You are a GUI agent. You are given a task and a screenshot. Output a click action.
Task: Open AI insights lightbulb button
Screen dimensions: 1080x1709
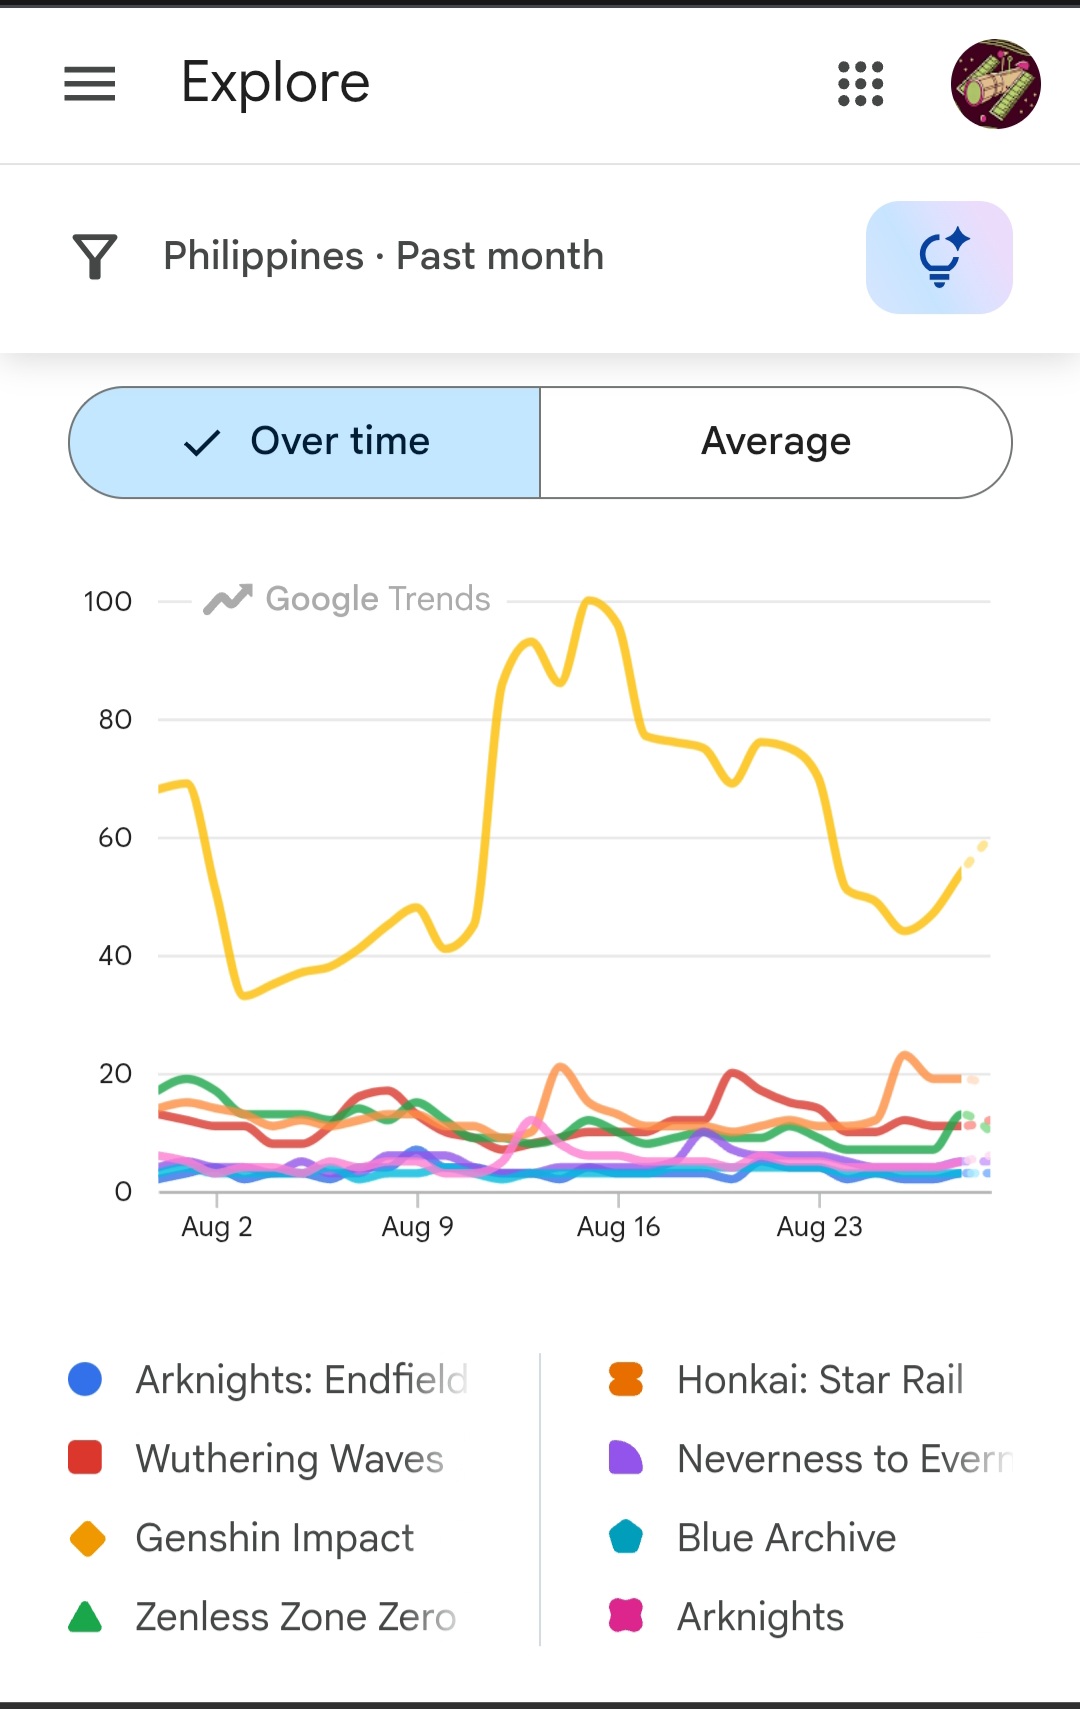(x=939, y=257)
